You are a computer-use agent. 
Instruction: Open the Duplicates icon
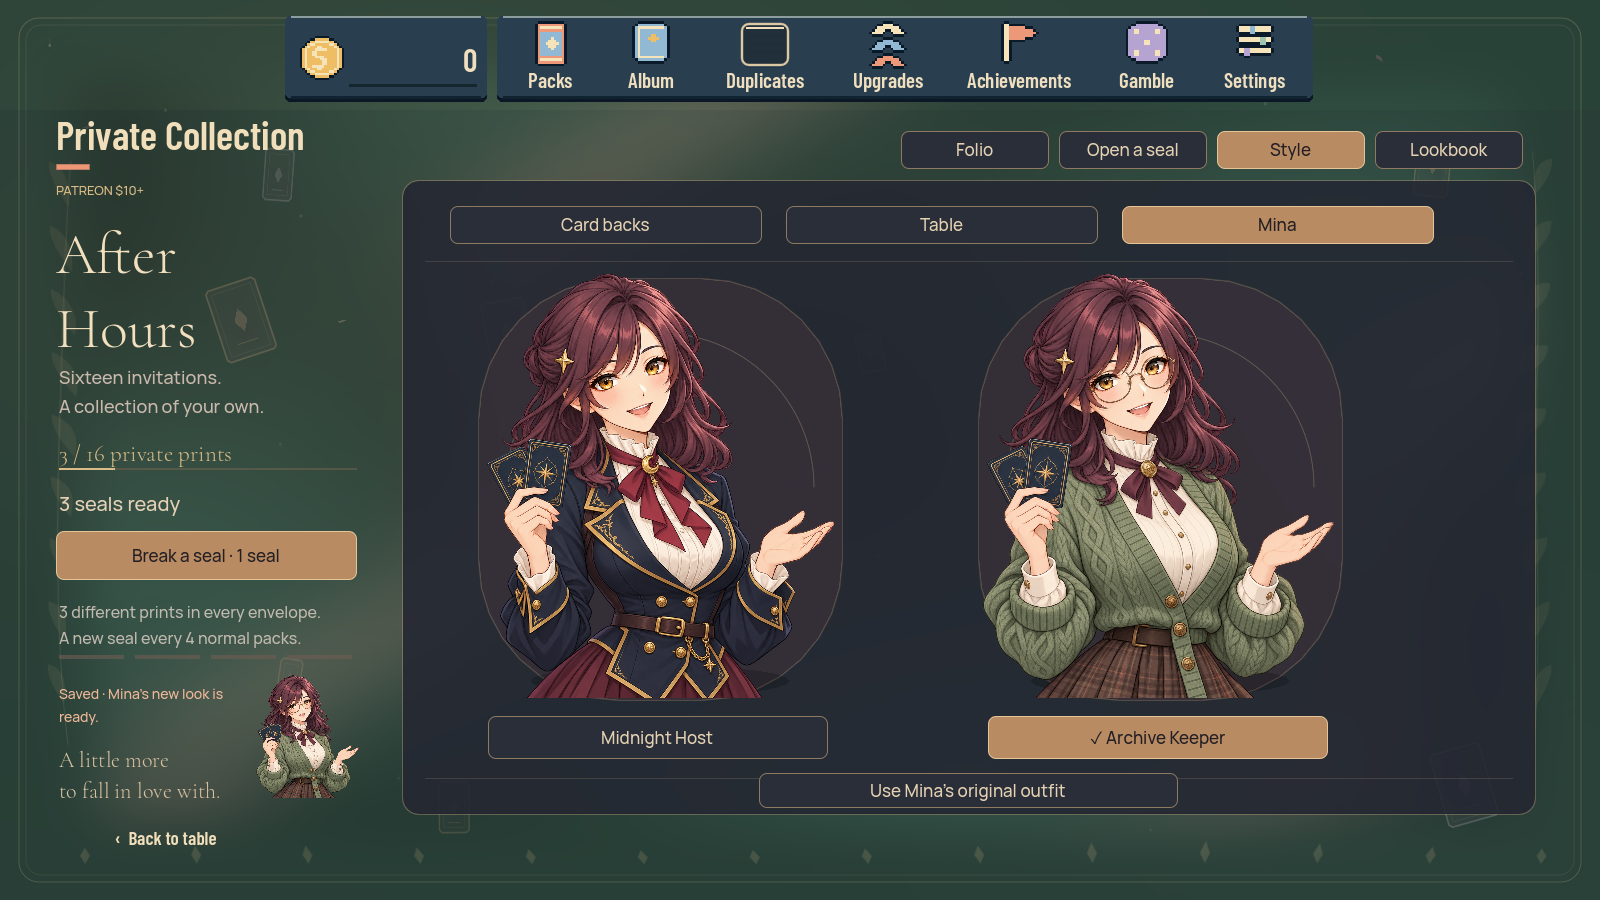click(765, 45)
